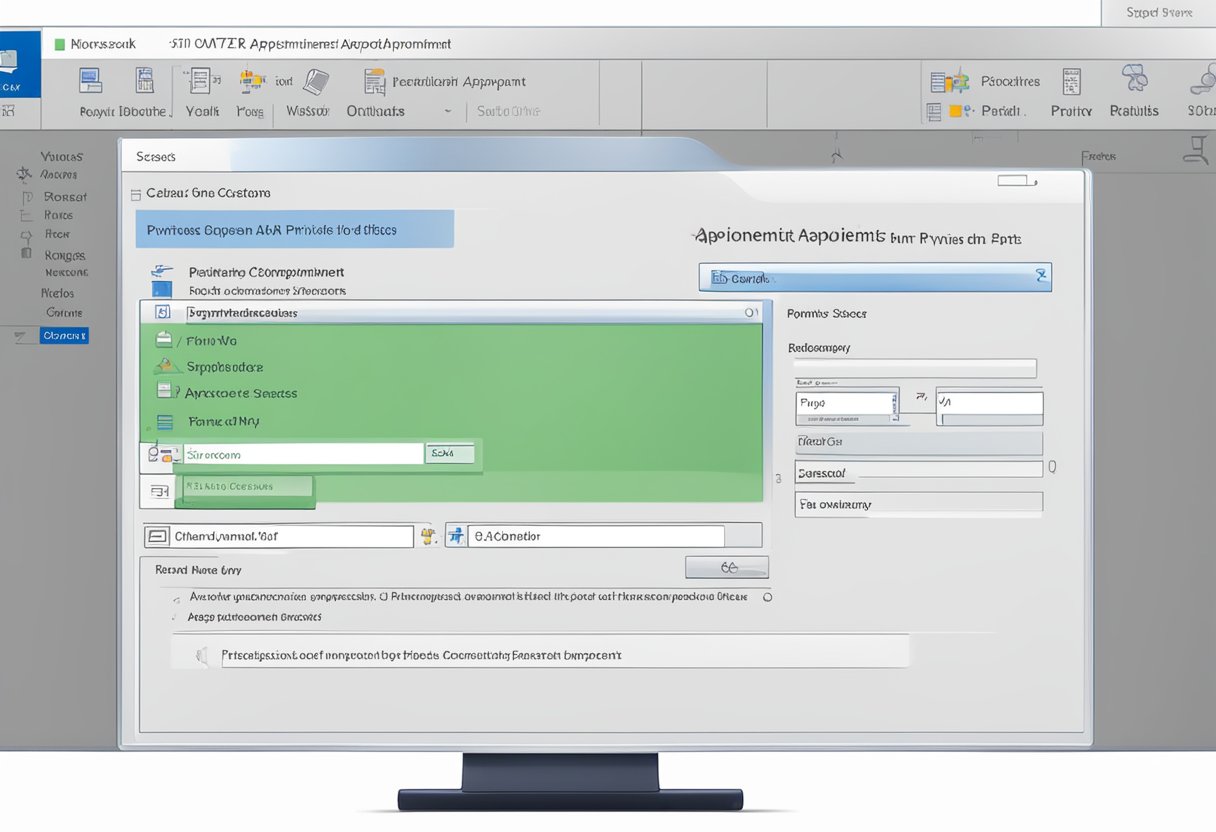The width and height of the screenshot is (1216, 832).
Task: Toggle the checkbox left of "Cthand/annol.'8of" field
Action: pyautogui.click(x=157, y=537)
